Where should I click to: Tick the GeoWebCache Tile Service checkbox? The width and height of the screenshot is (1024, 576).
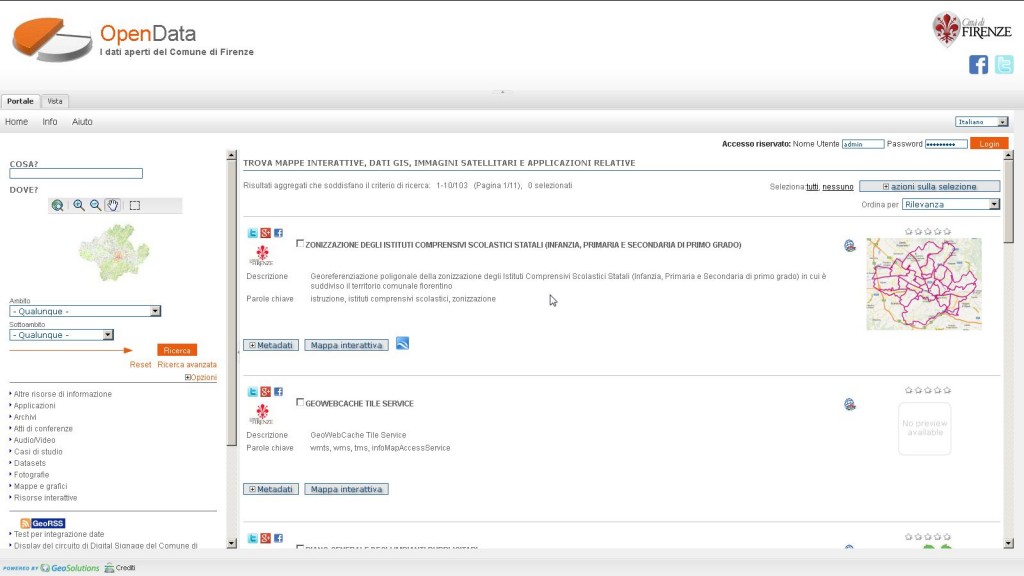pos(300,403)
